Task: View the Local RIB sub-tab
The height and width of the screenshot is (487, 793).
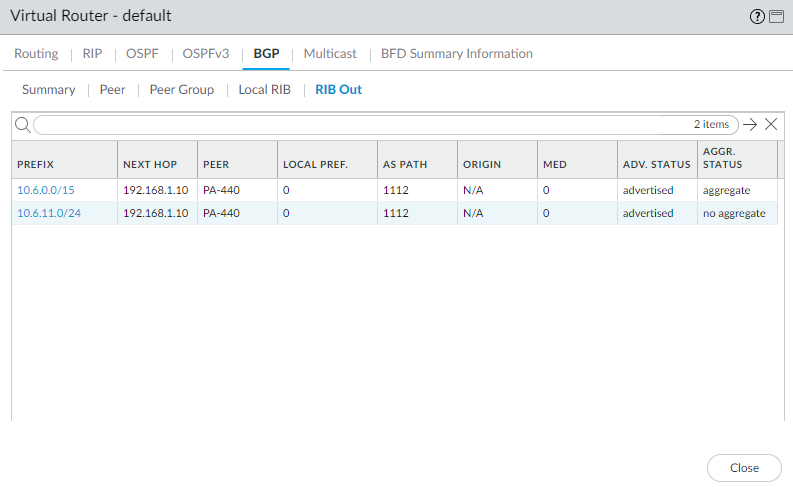Action: pos(264,90)
